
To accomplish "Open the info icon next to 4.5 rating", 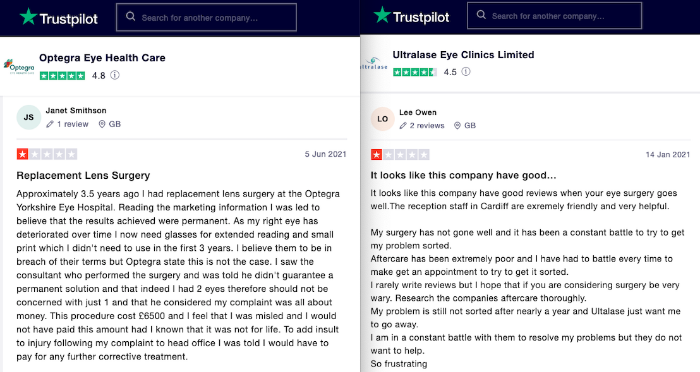I will coord(466,71).
